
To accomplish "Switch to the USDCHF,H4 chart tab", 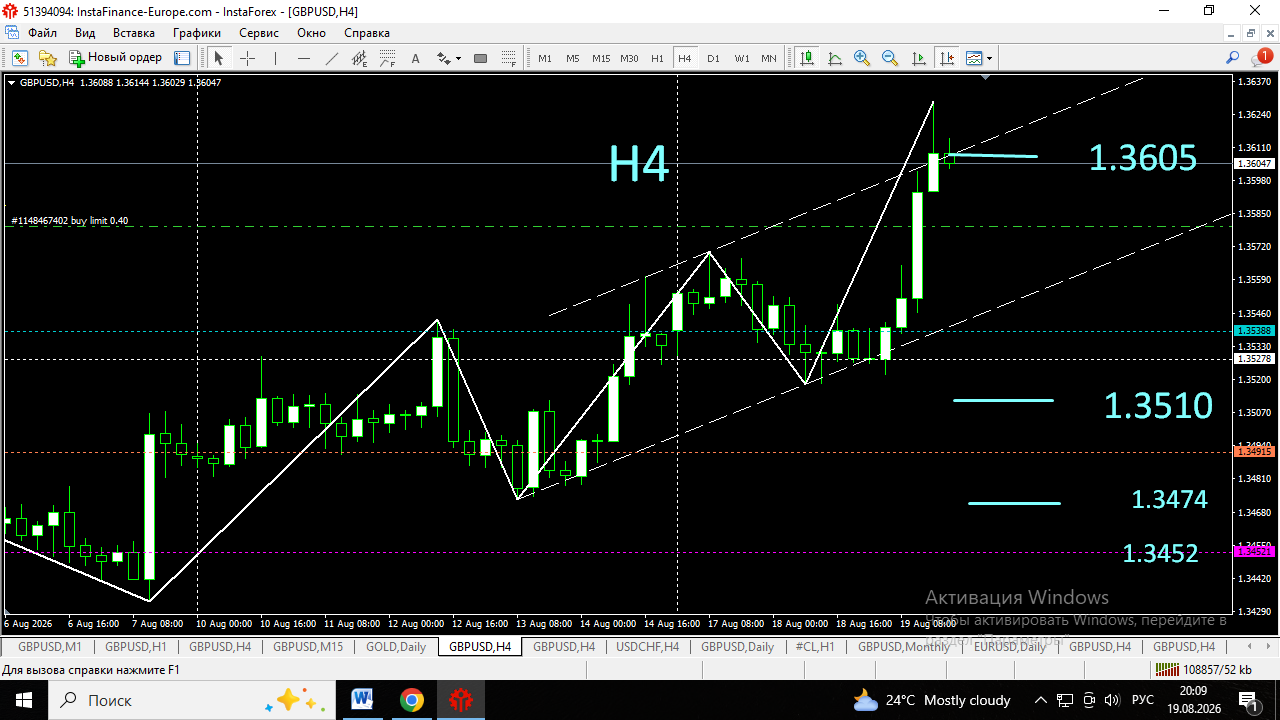I will coord(648,647).
